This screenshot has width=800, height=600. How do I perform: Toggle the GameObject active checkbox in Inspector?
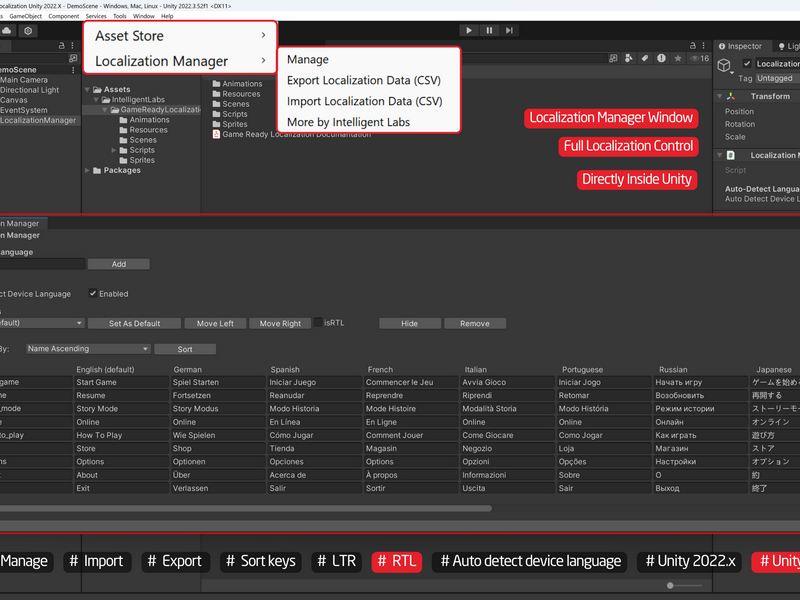[x=747, y=63]
